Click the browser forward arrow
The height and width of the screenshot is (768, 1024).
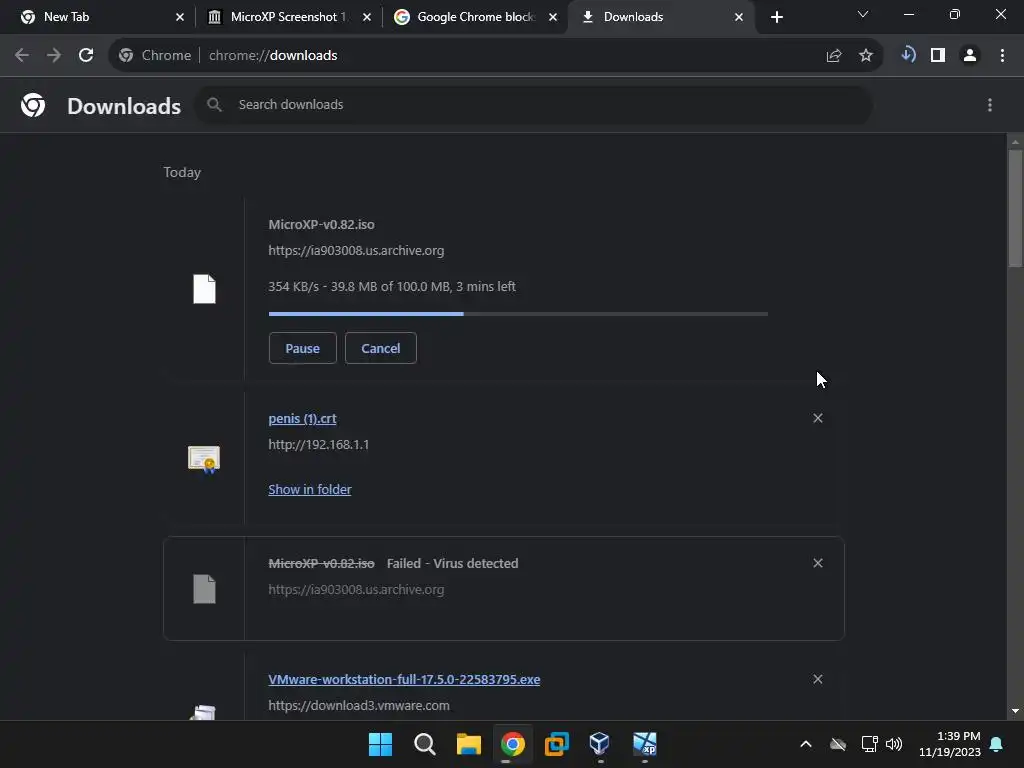(54, 56)
